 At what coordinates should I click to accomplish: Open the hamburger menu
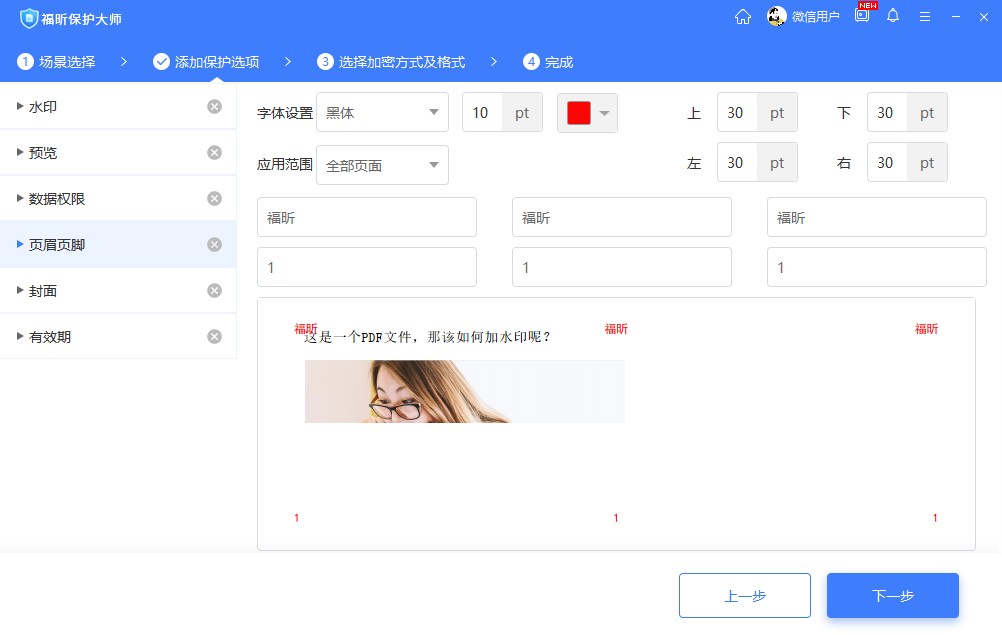[x=925, y=16]
